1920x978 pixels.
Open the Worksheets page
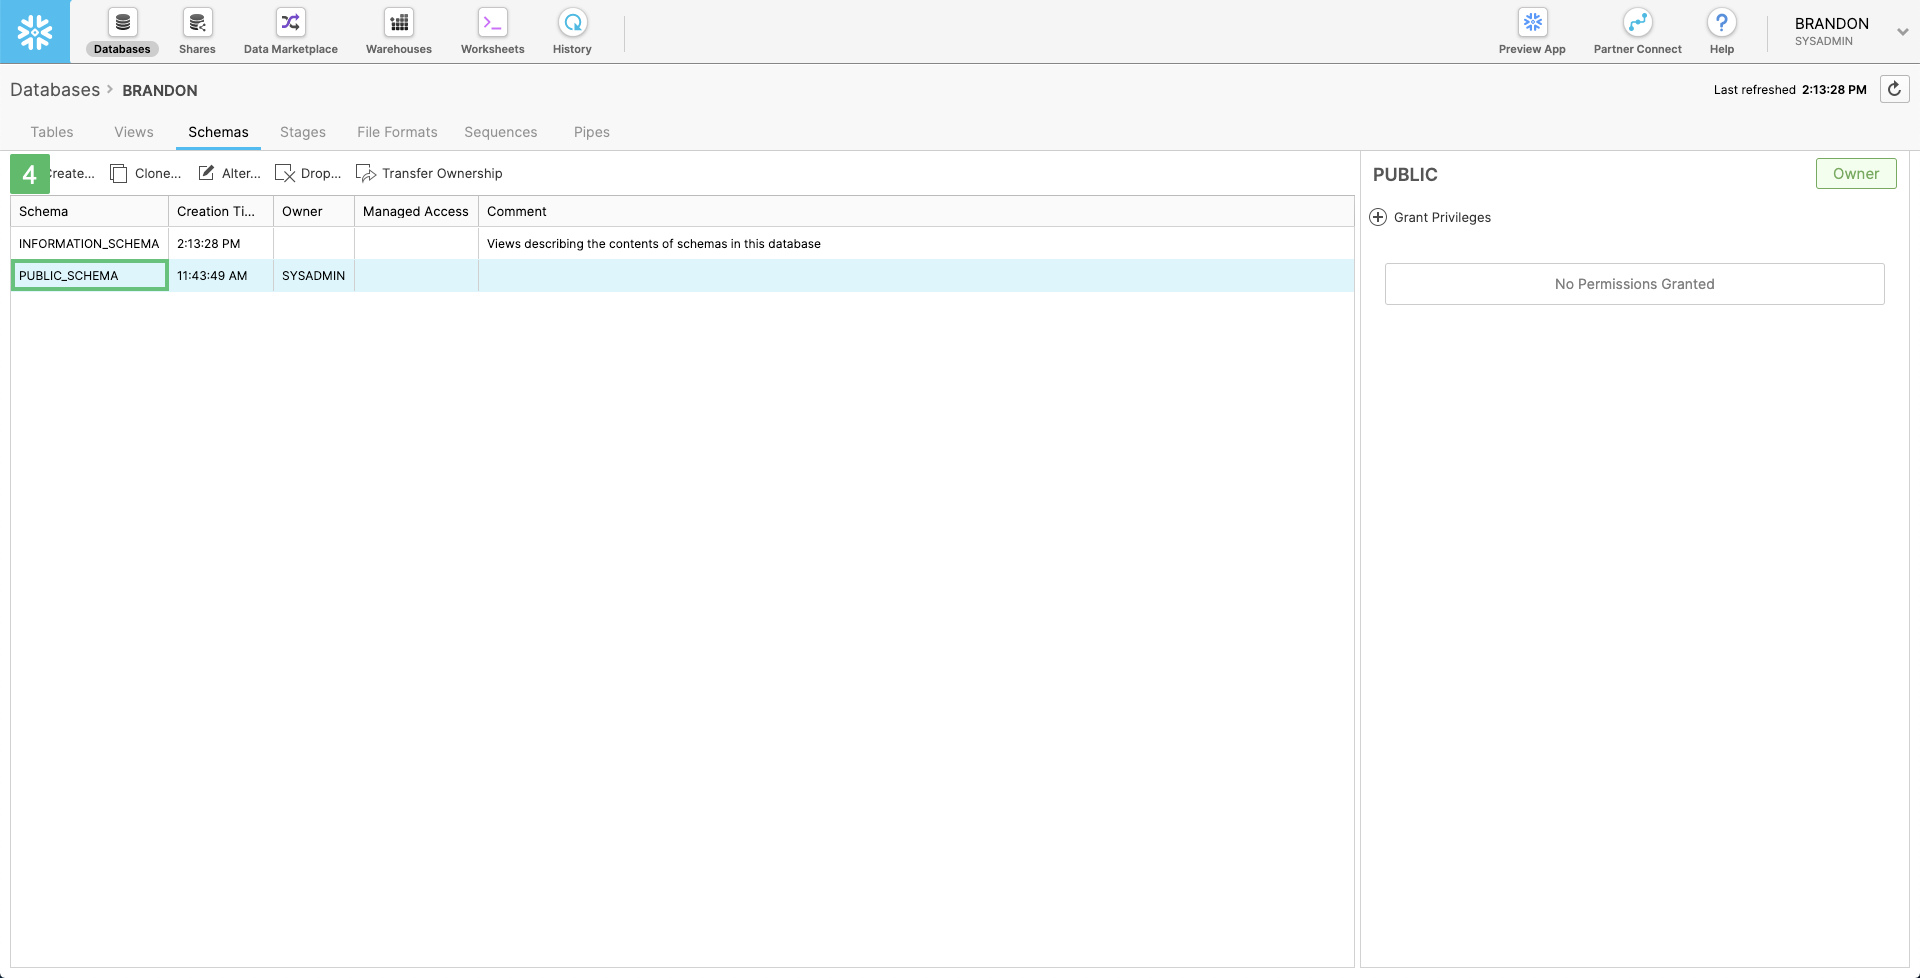(493, 32)
